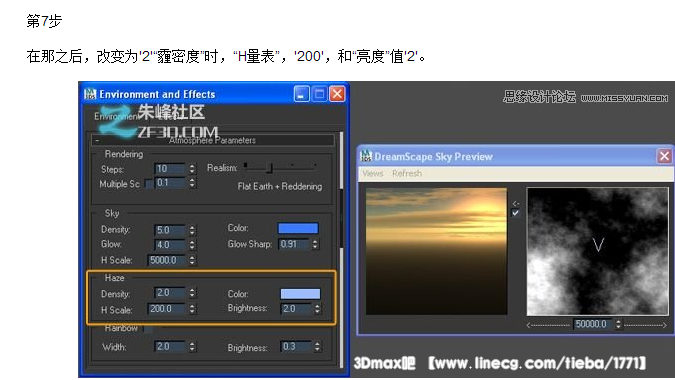Click the 50000.0 value field

point(593,324)
